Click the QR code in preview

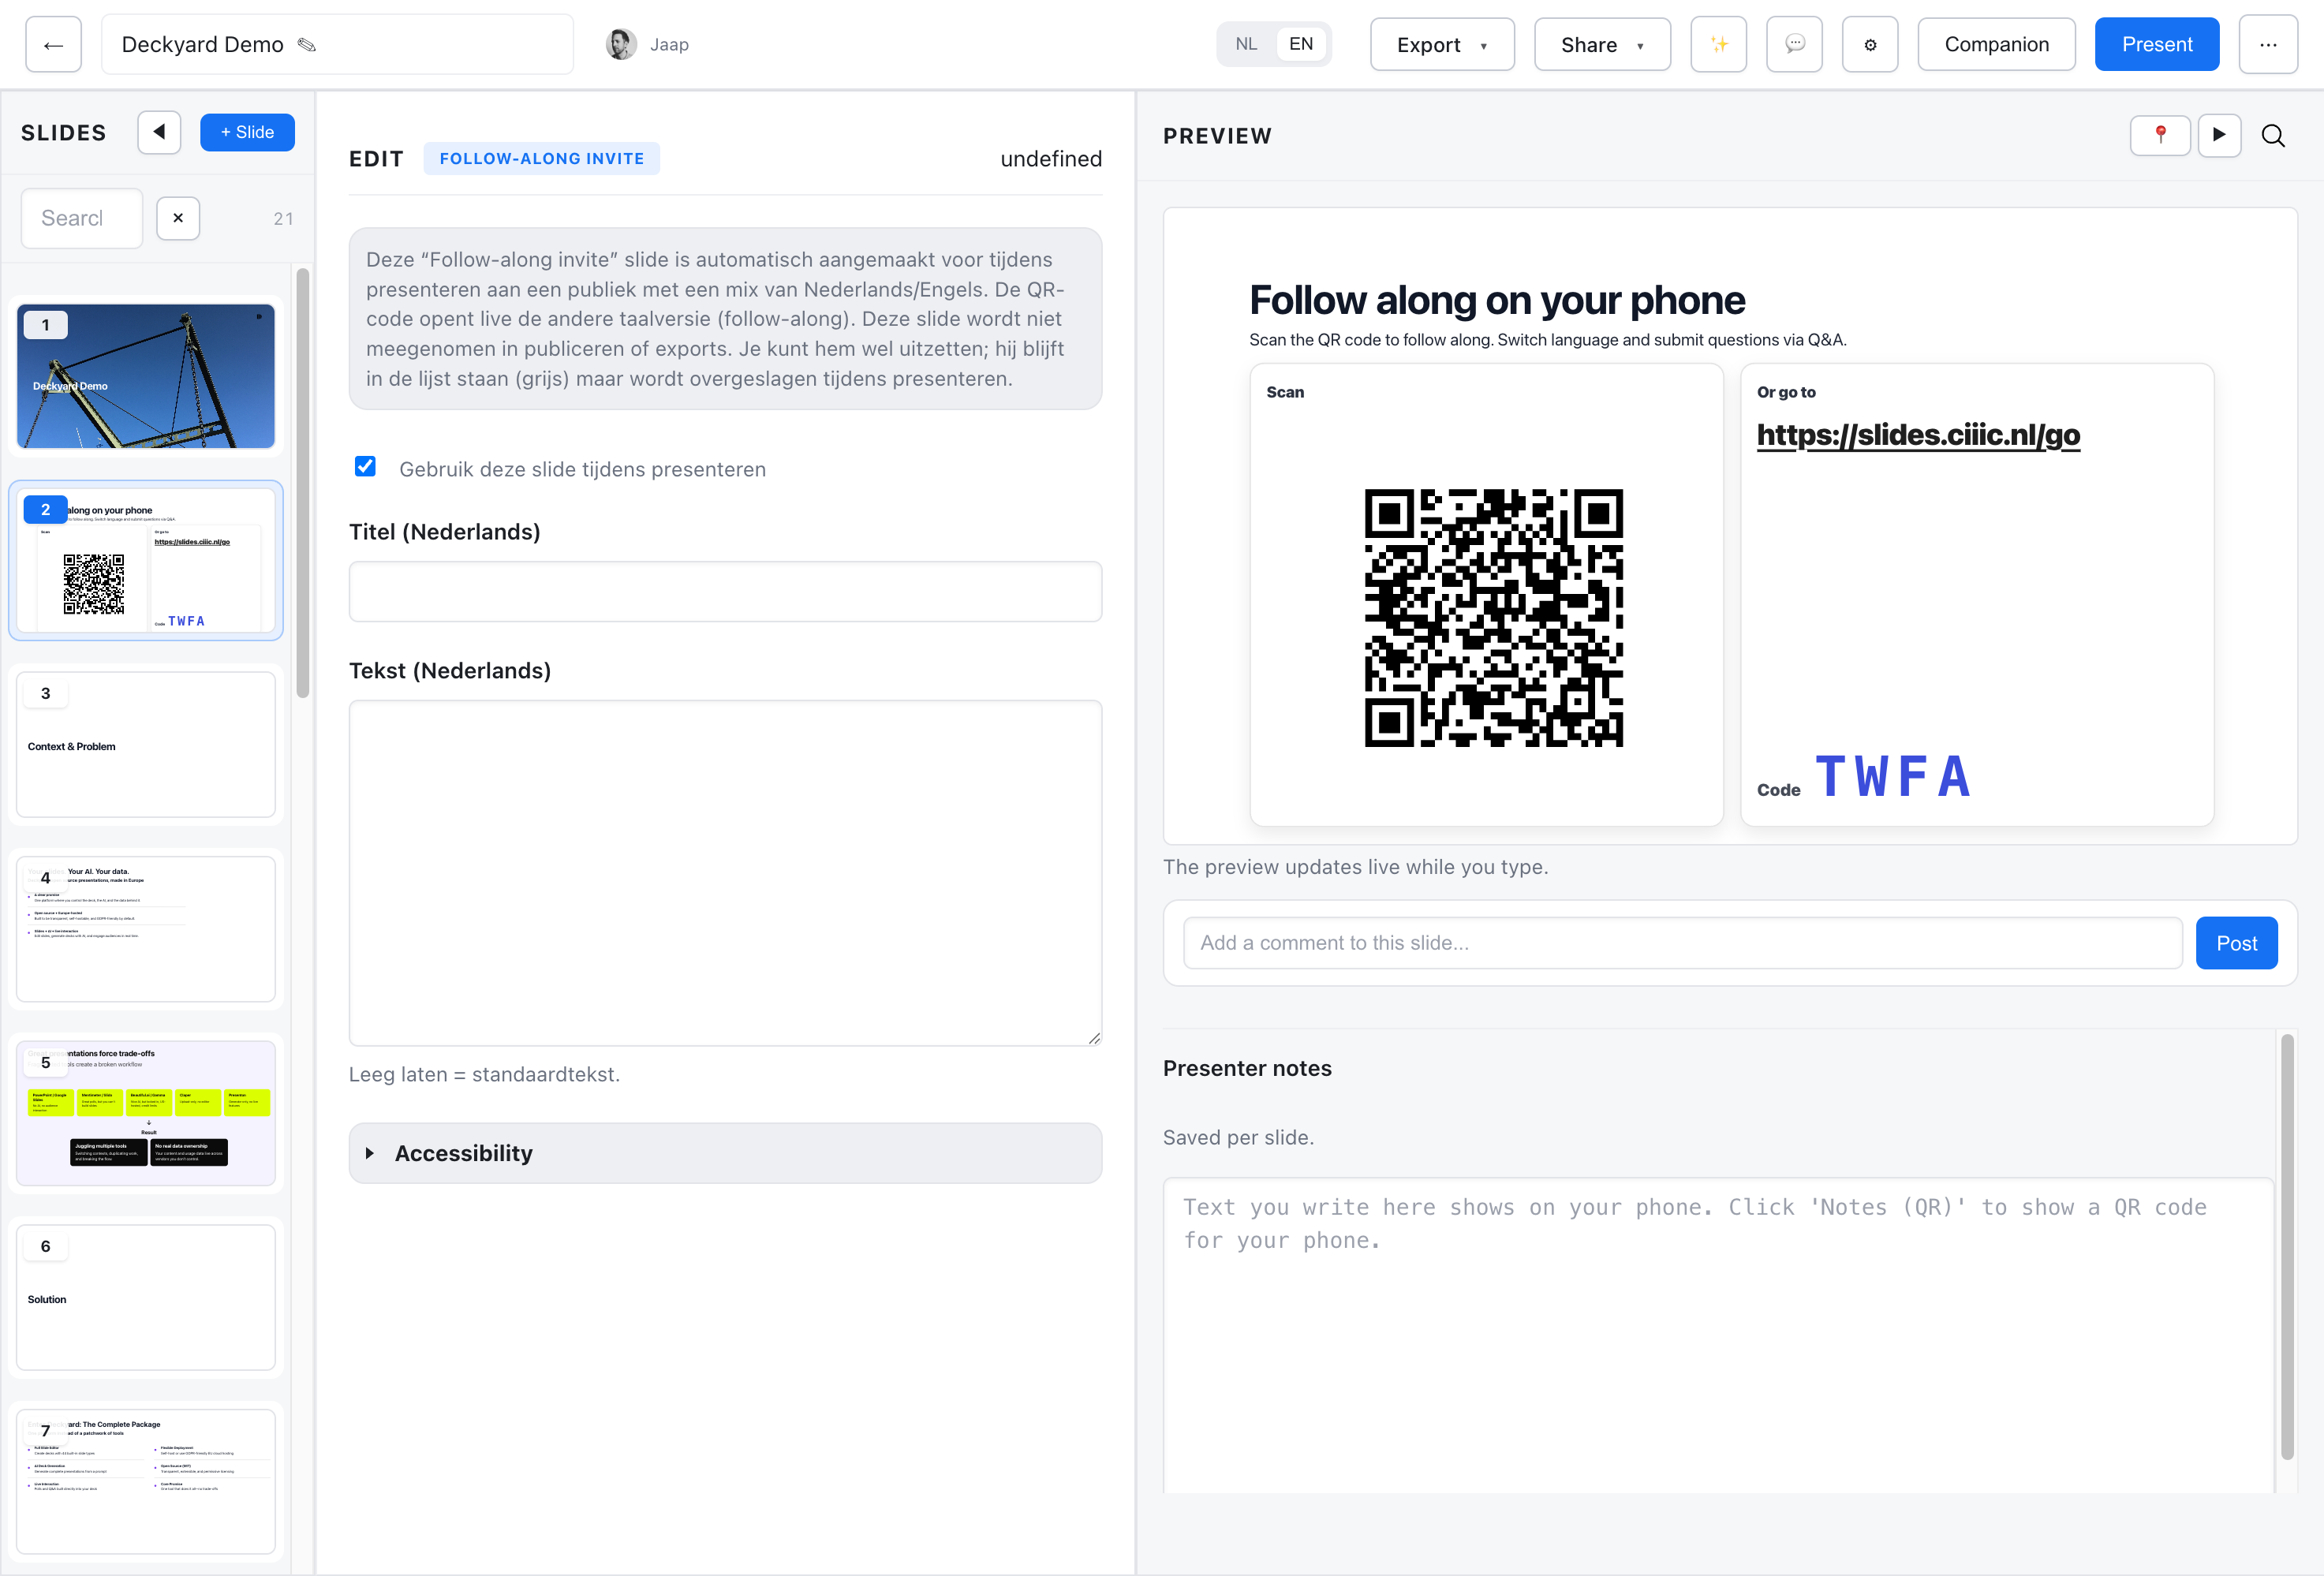1493,618
